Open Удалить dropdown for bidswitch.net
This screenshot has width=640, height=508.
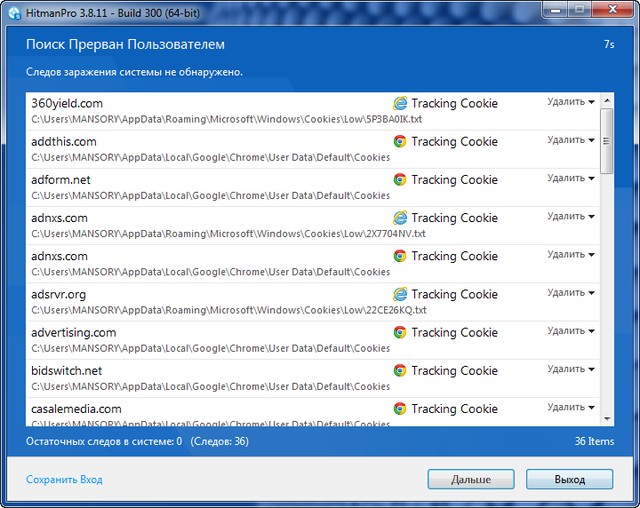571,369
